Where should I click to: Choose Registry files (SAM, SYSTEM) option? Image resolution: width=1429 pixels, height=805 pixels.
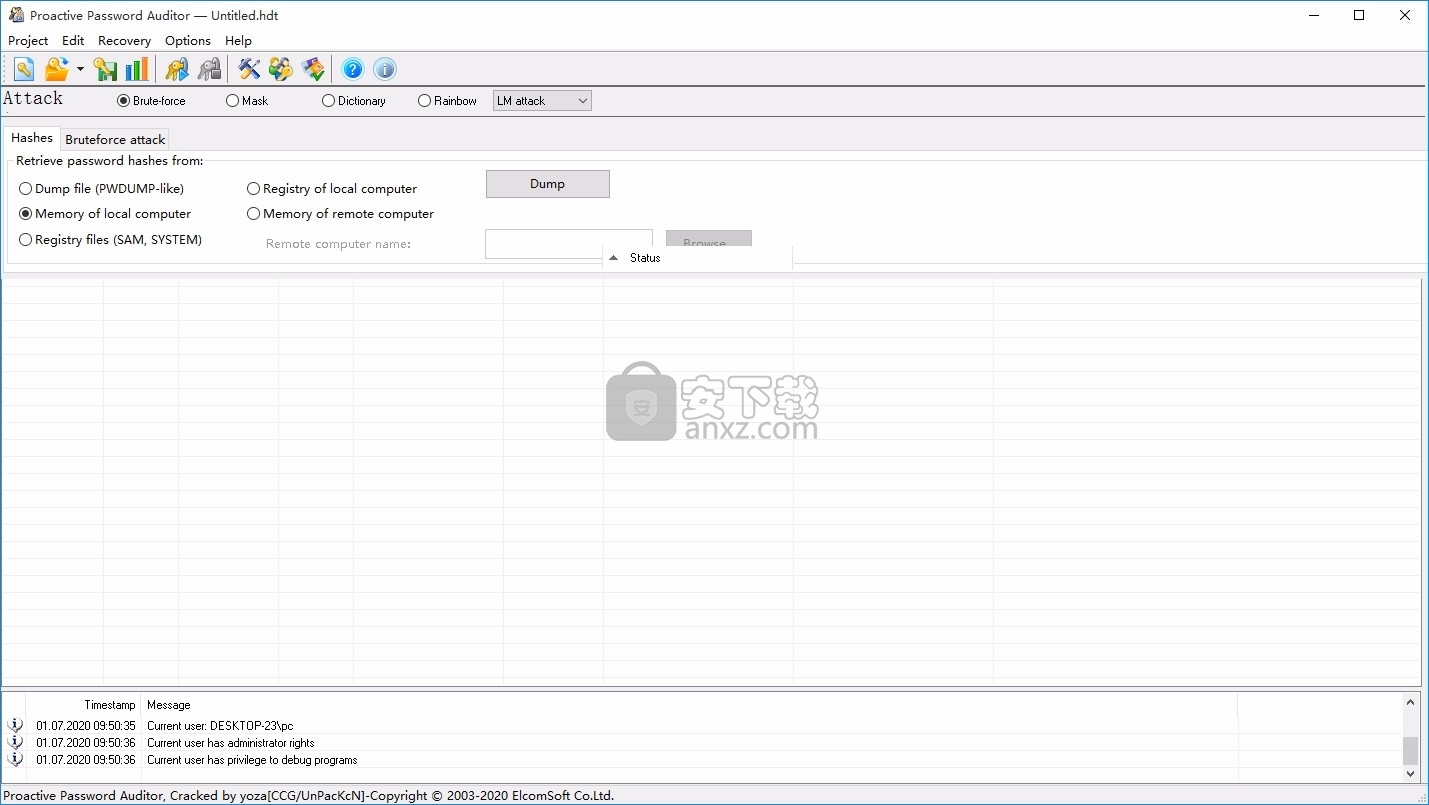tap(111, 239)
